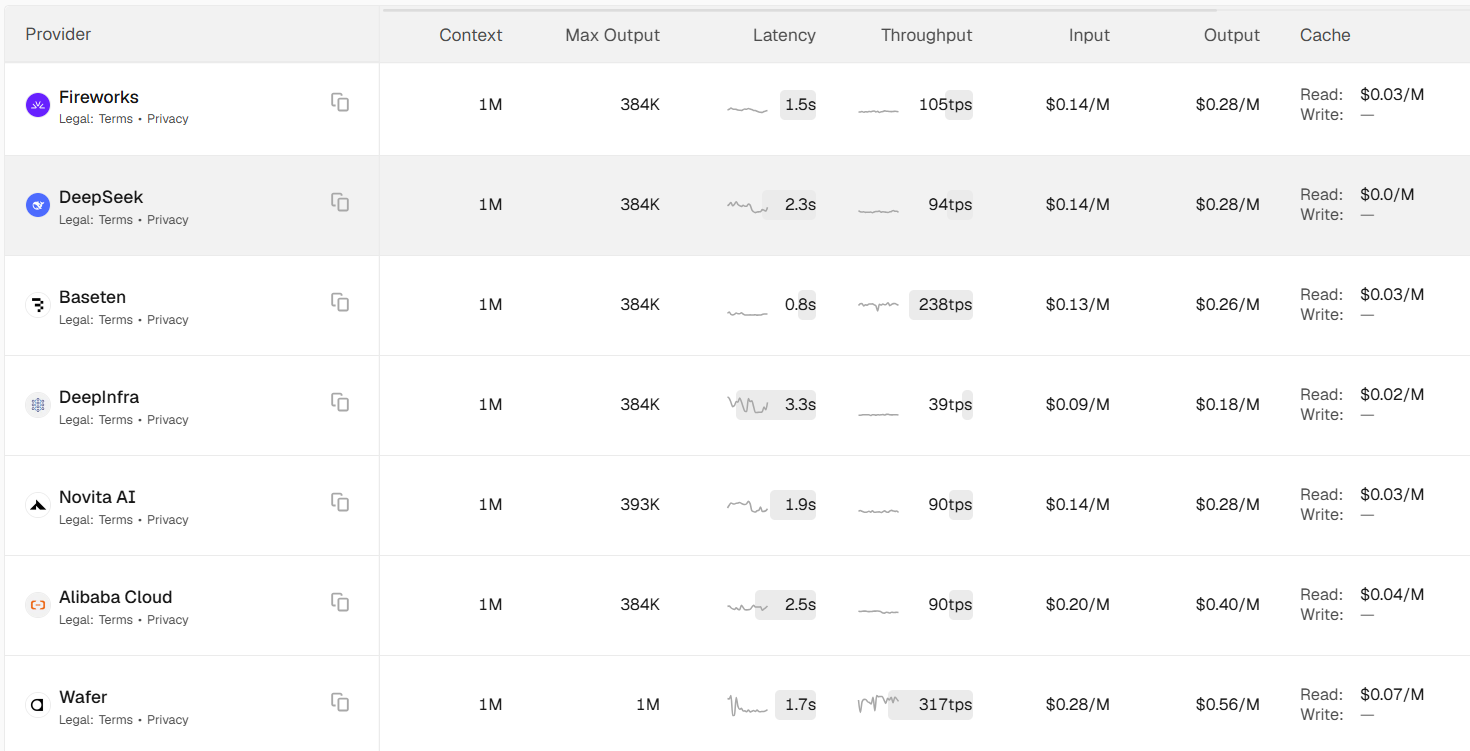Click the Wafer provider logo

pyautogui.click(x=38, y=705)
